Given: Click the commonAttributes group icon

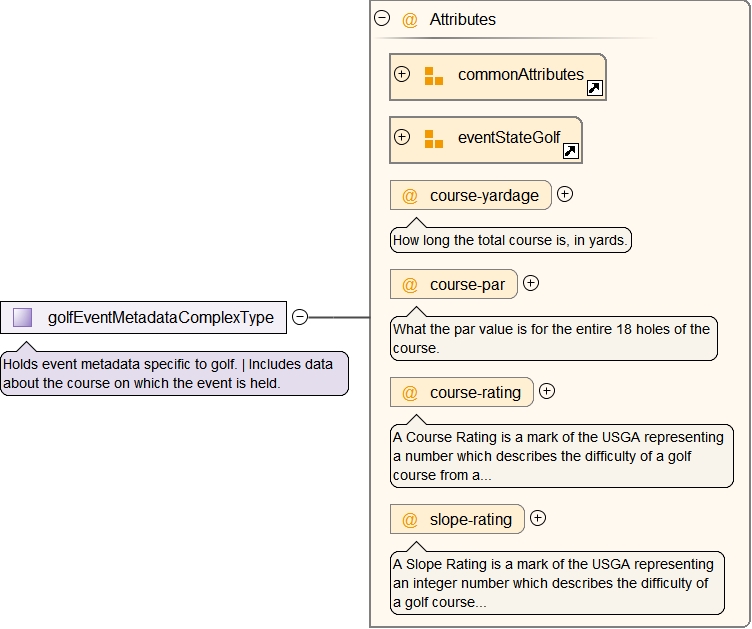Looking at the screenshot, I should pyautogui.click(x=433, y=76).
